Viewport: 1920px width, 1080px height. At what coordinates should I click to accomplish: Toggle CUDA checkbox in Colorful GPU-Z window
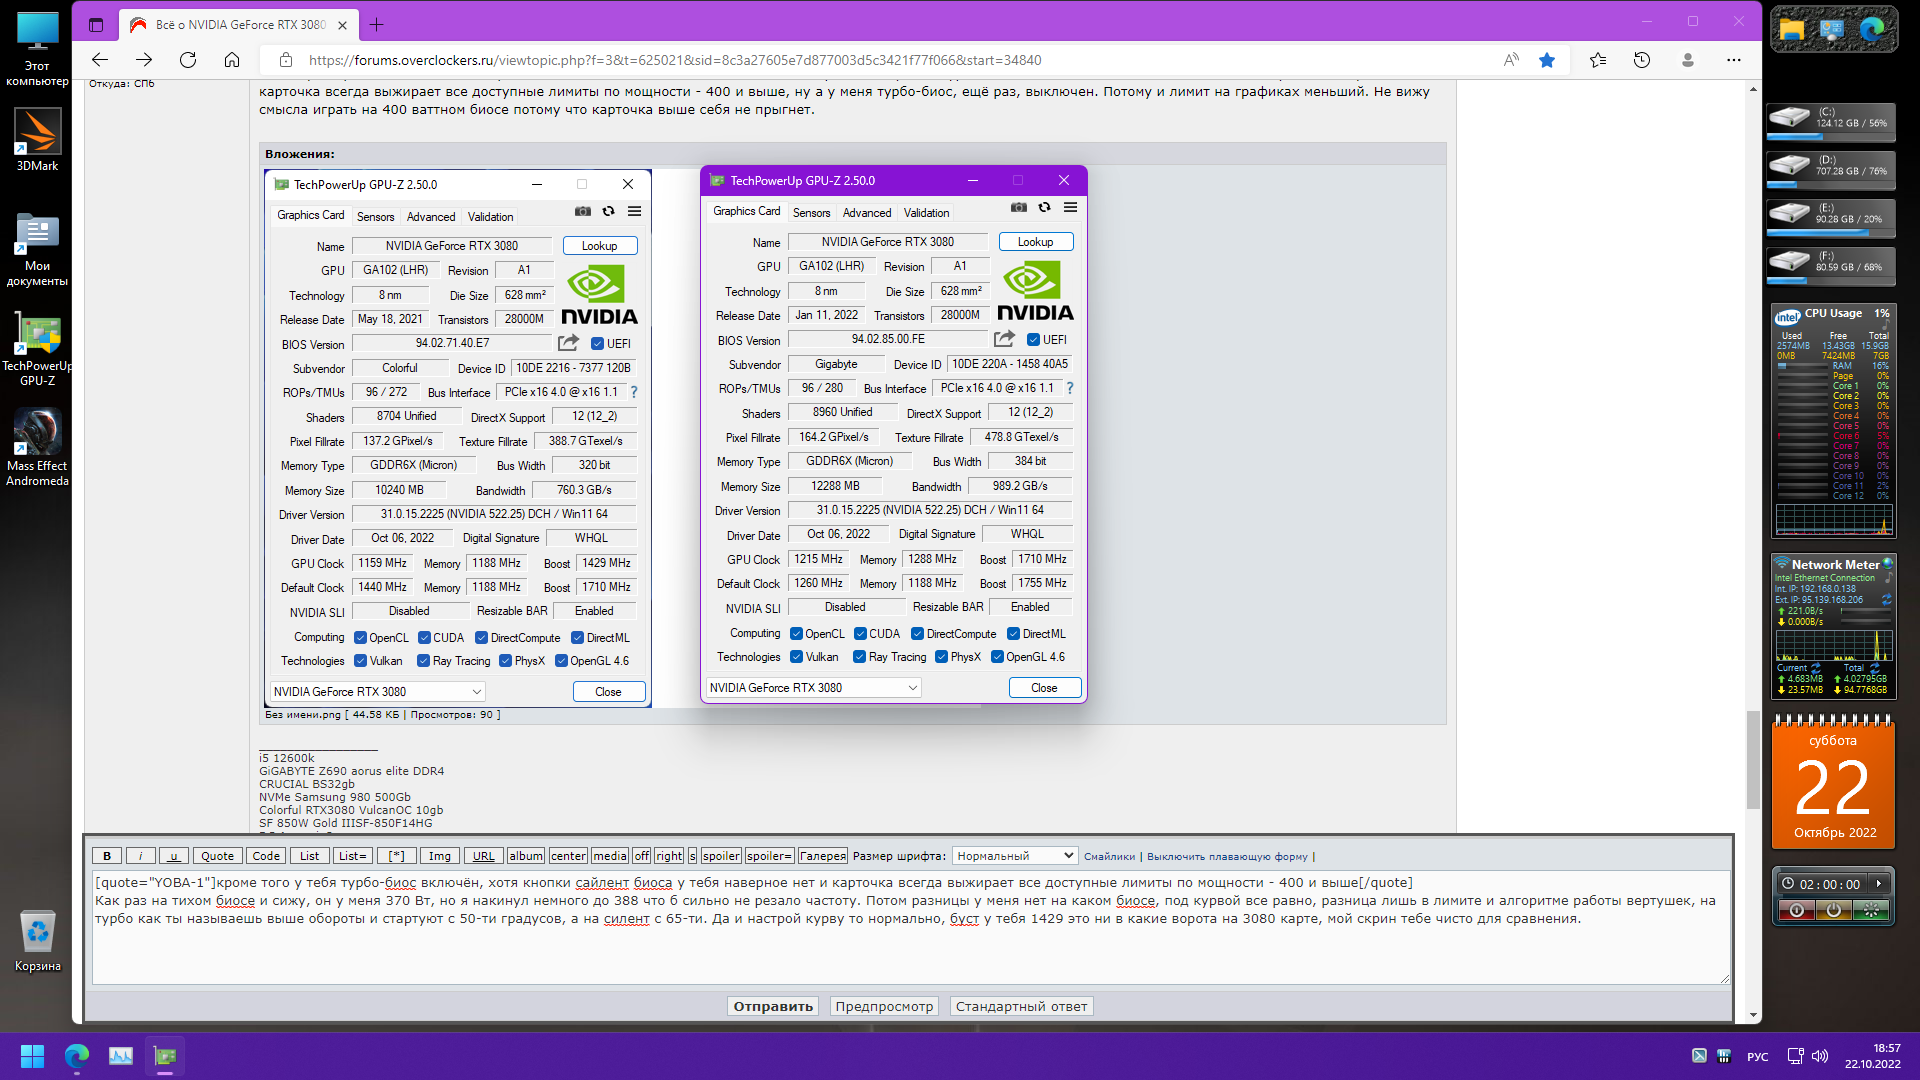pos(424,638)
